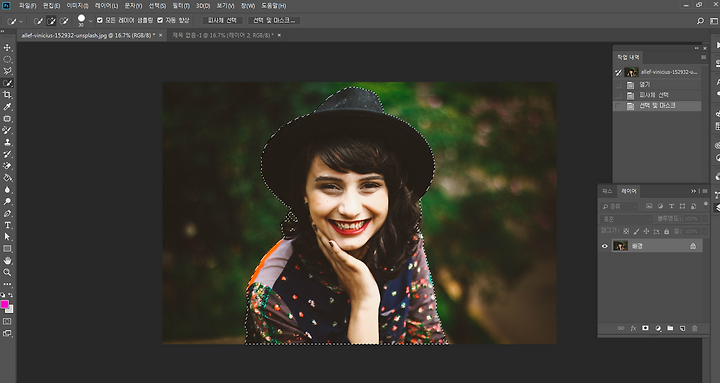This screenshot has height=383, width=720.
Task: Open the tool preset picker dropdown
Action: click(x=21, y=21)
